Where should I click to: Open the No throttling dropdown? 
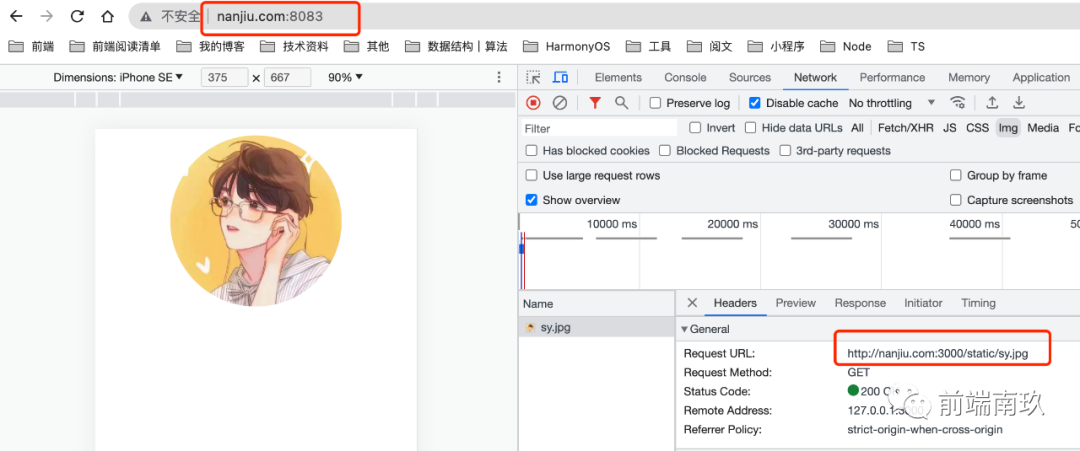pyautogui.click(x=891, y=103)
